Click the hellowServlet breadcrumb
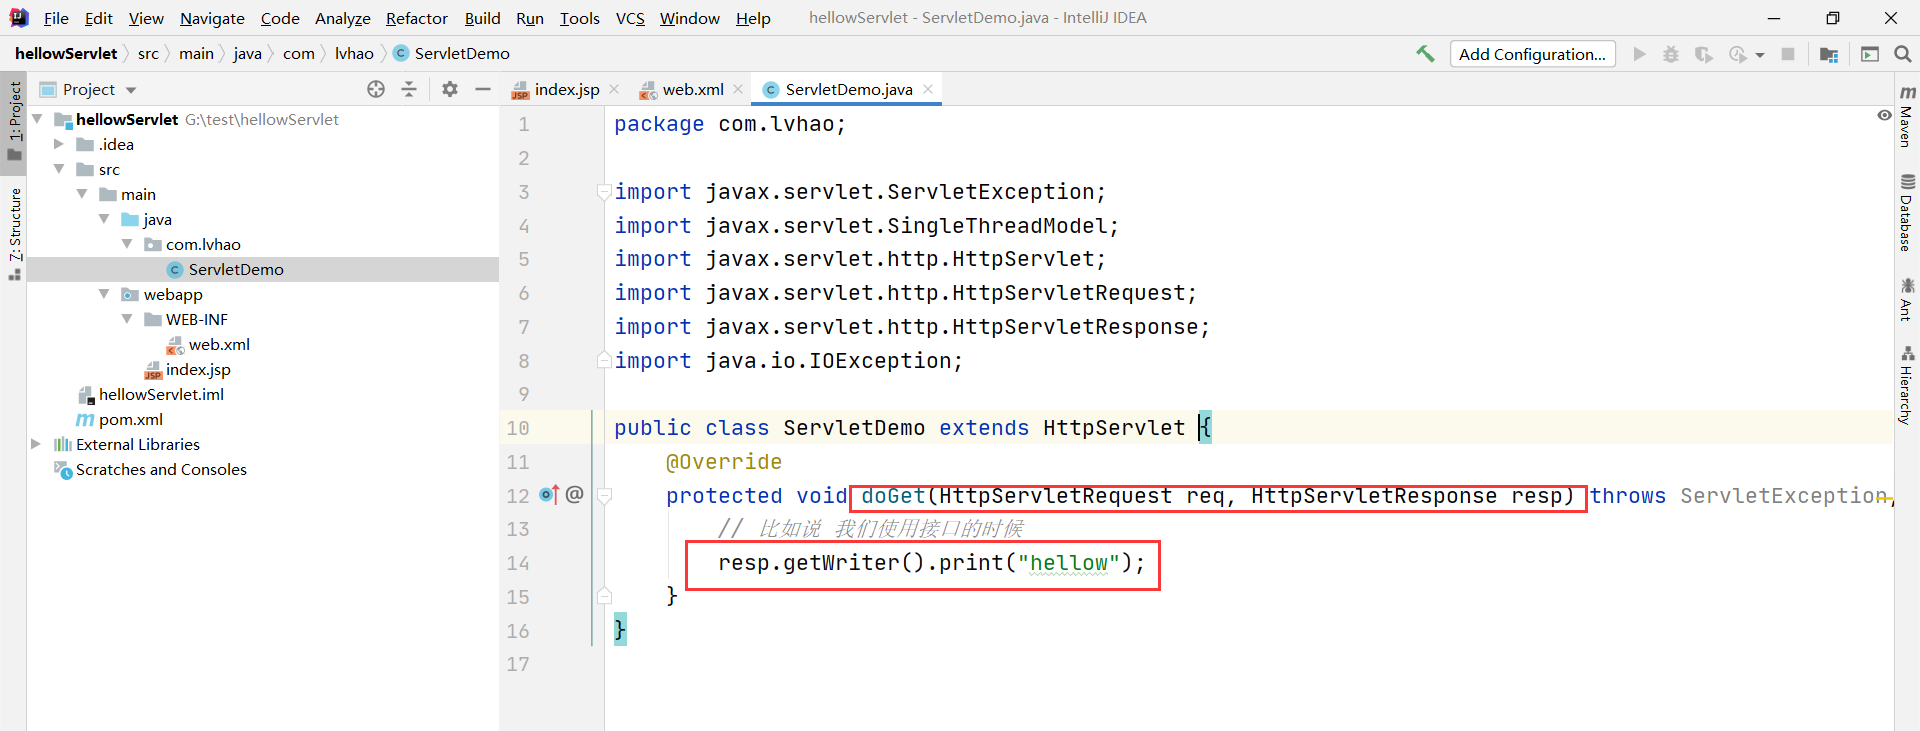This screenshot has height=731, width=1920. tap(66, 54)
